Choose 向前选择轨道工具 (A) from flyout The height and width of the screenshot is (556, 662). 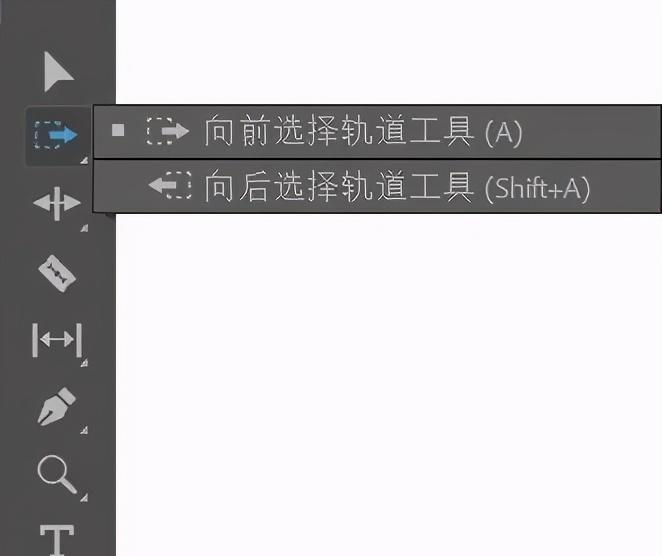tap(377, 131)
